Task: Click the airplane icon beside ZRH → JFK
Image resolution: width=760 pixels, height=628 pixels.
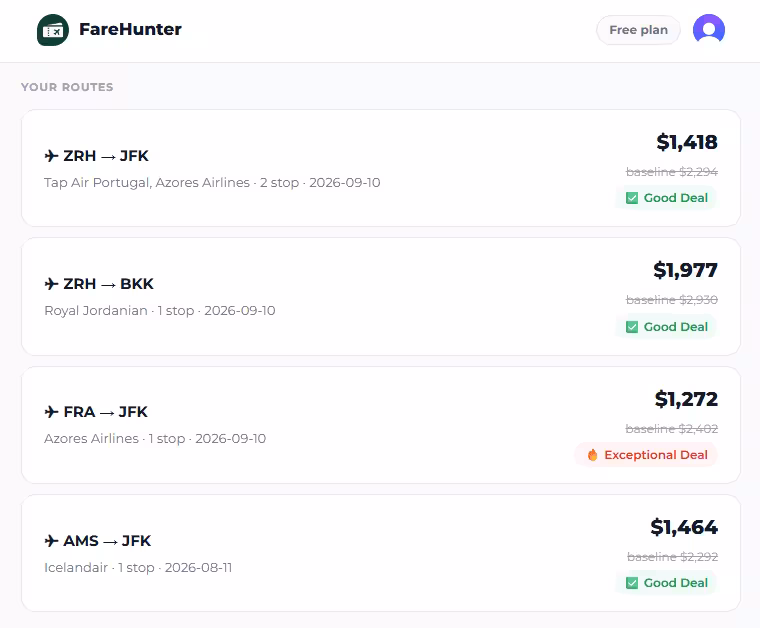Action: click(51, 156)
